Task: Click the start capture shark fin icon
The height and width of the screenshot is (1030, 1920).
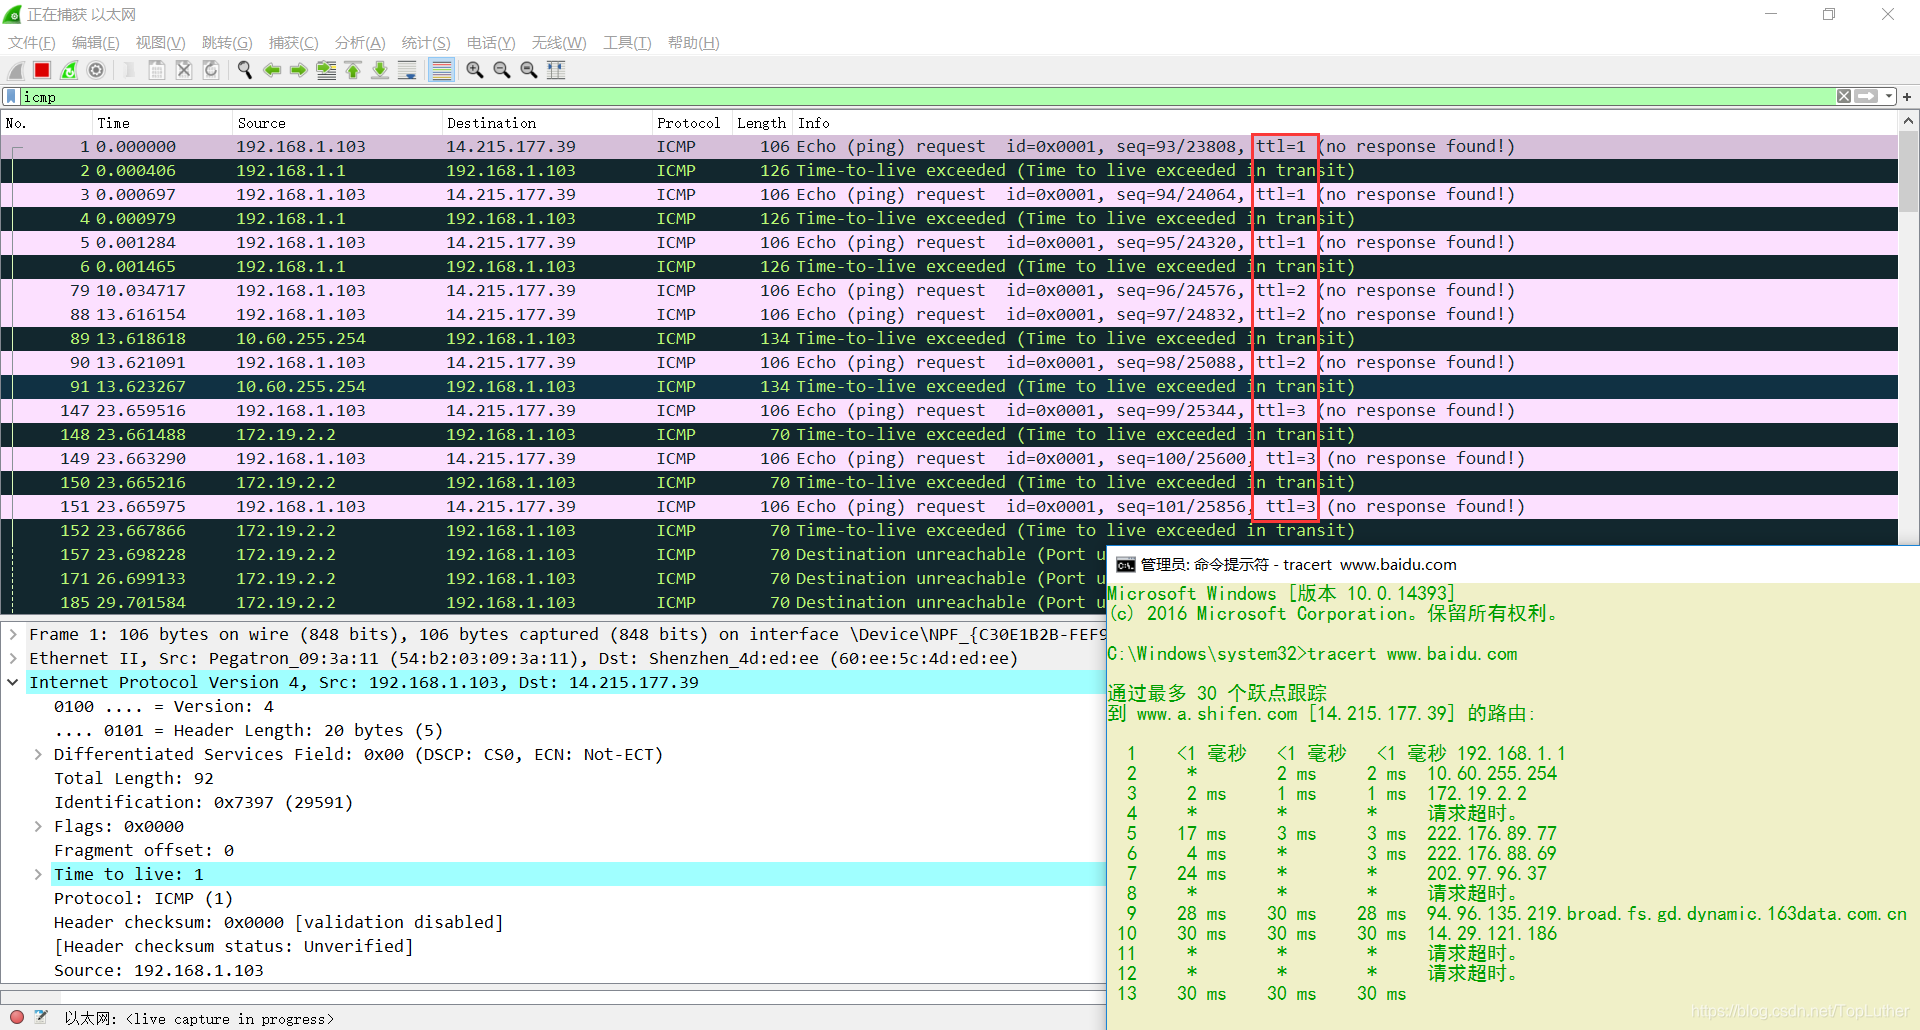Action: click(x=16, y=70)
